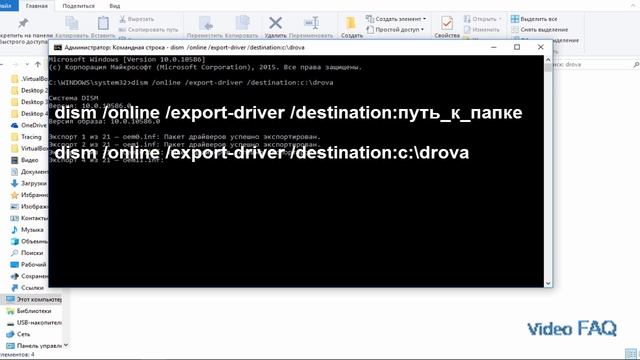Click scroll-up arrow in command prompt
This screenshot has height=360, width=640.
point(548,60)
